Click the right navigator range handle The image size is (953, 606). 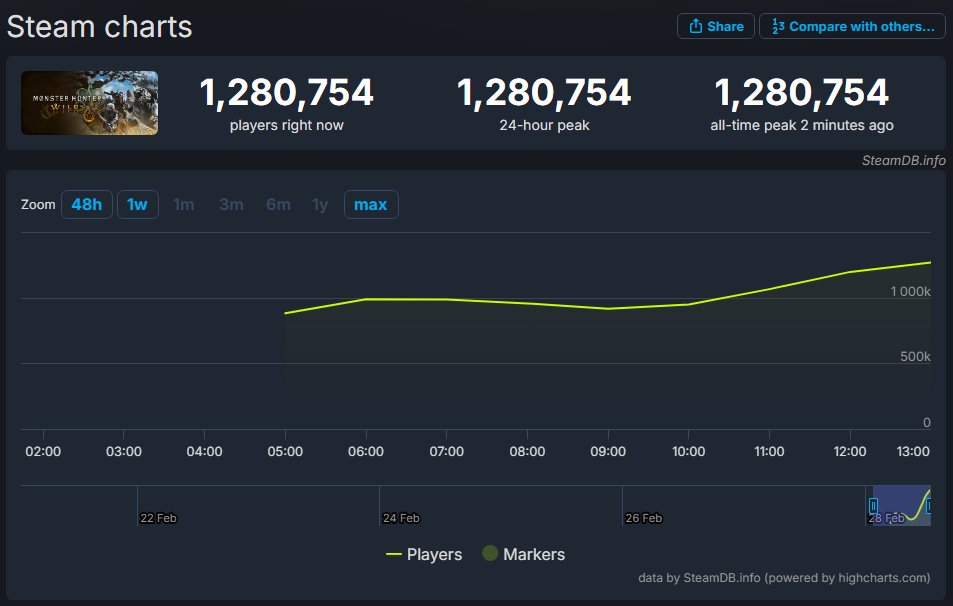(x=928, y=506)
